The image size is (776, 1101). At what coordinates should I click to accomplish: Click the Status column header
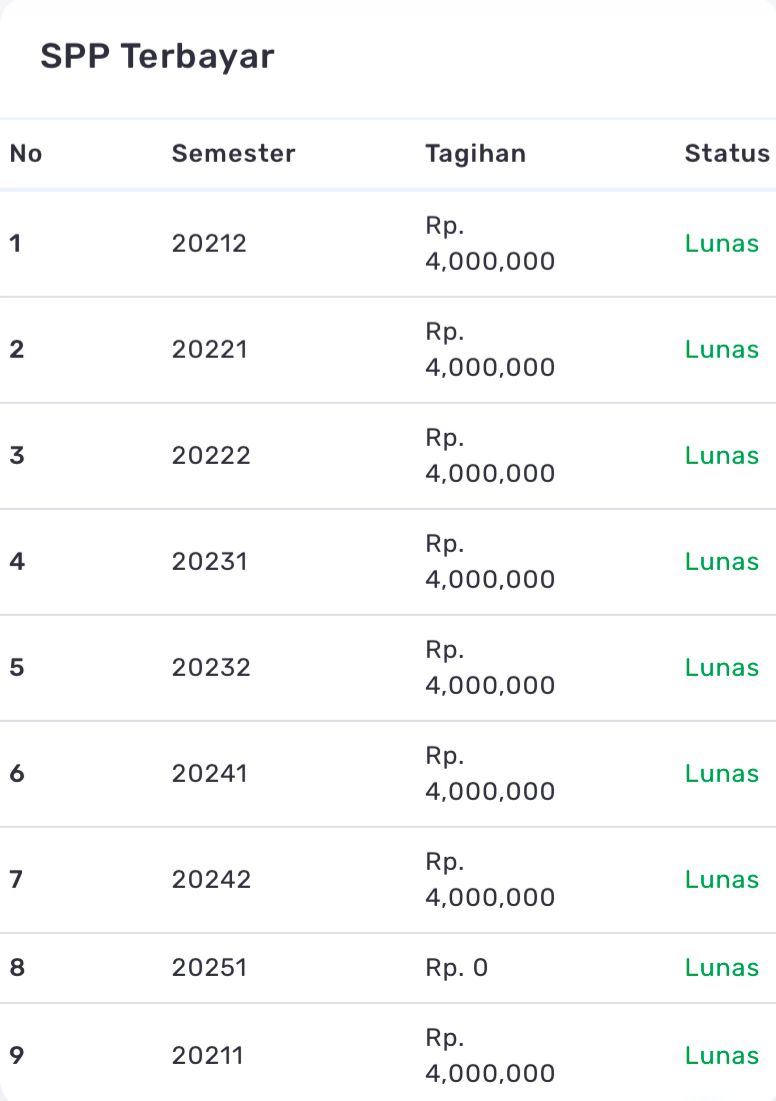coord(727,154)
